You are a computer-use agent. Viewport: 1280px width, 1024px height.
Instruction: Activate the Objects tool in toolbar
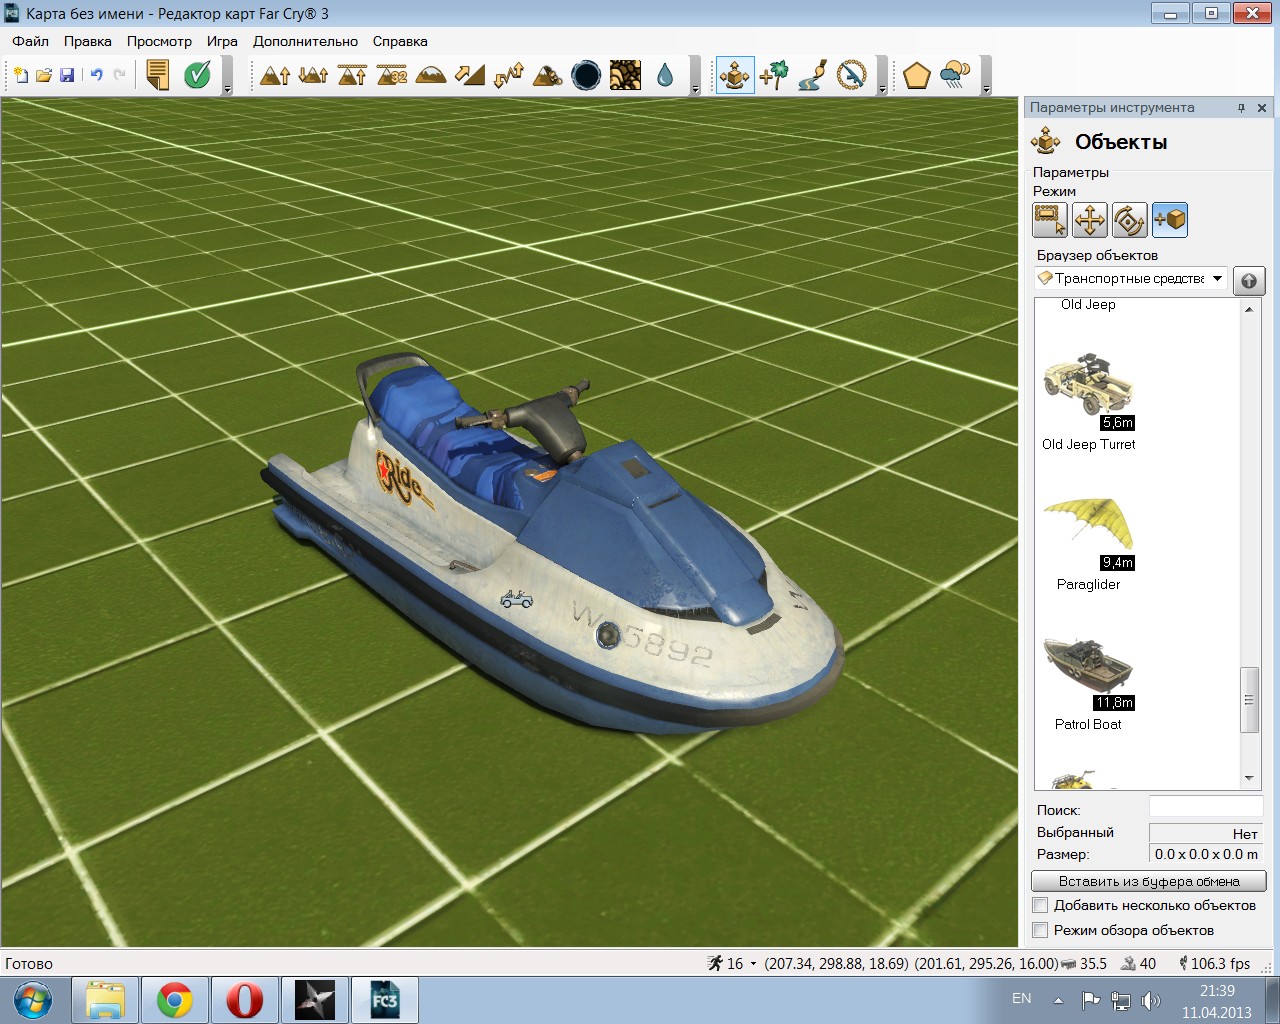735,75
